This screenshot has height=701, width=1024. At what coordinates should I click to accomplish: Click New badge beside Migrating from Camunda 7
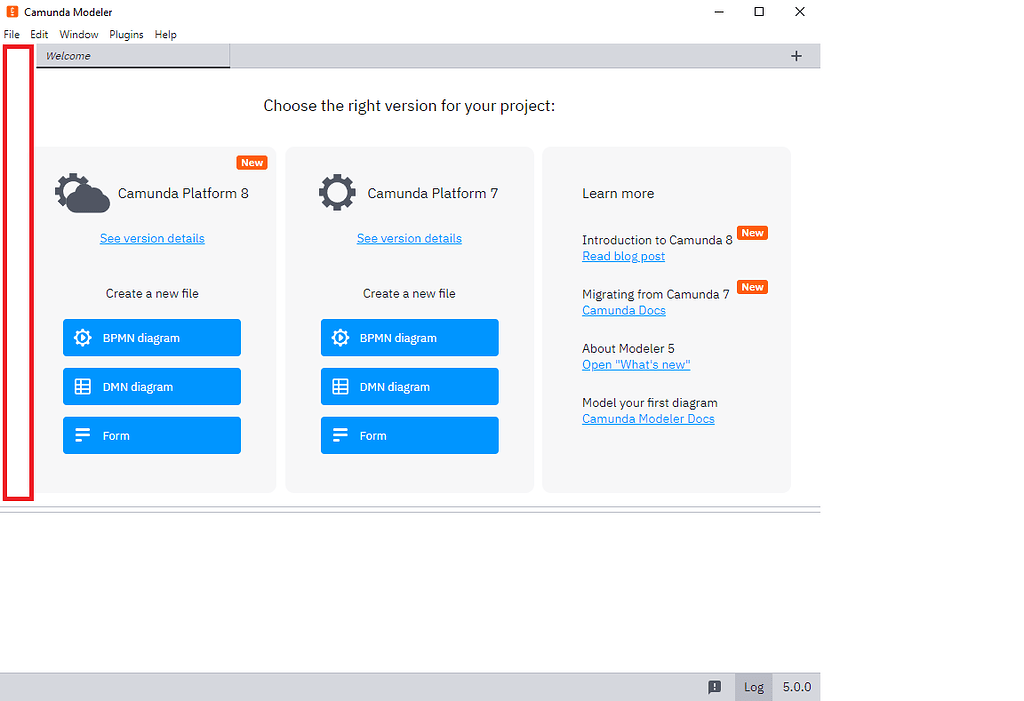(x=752, y=287)
